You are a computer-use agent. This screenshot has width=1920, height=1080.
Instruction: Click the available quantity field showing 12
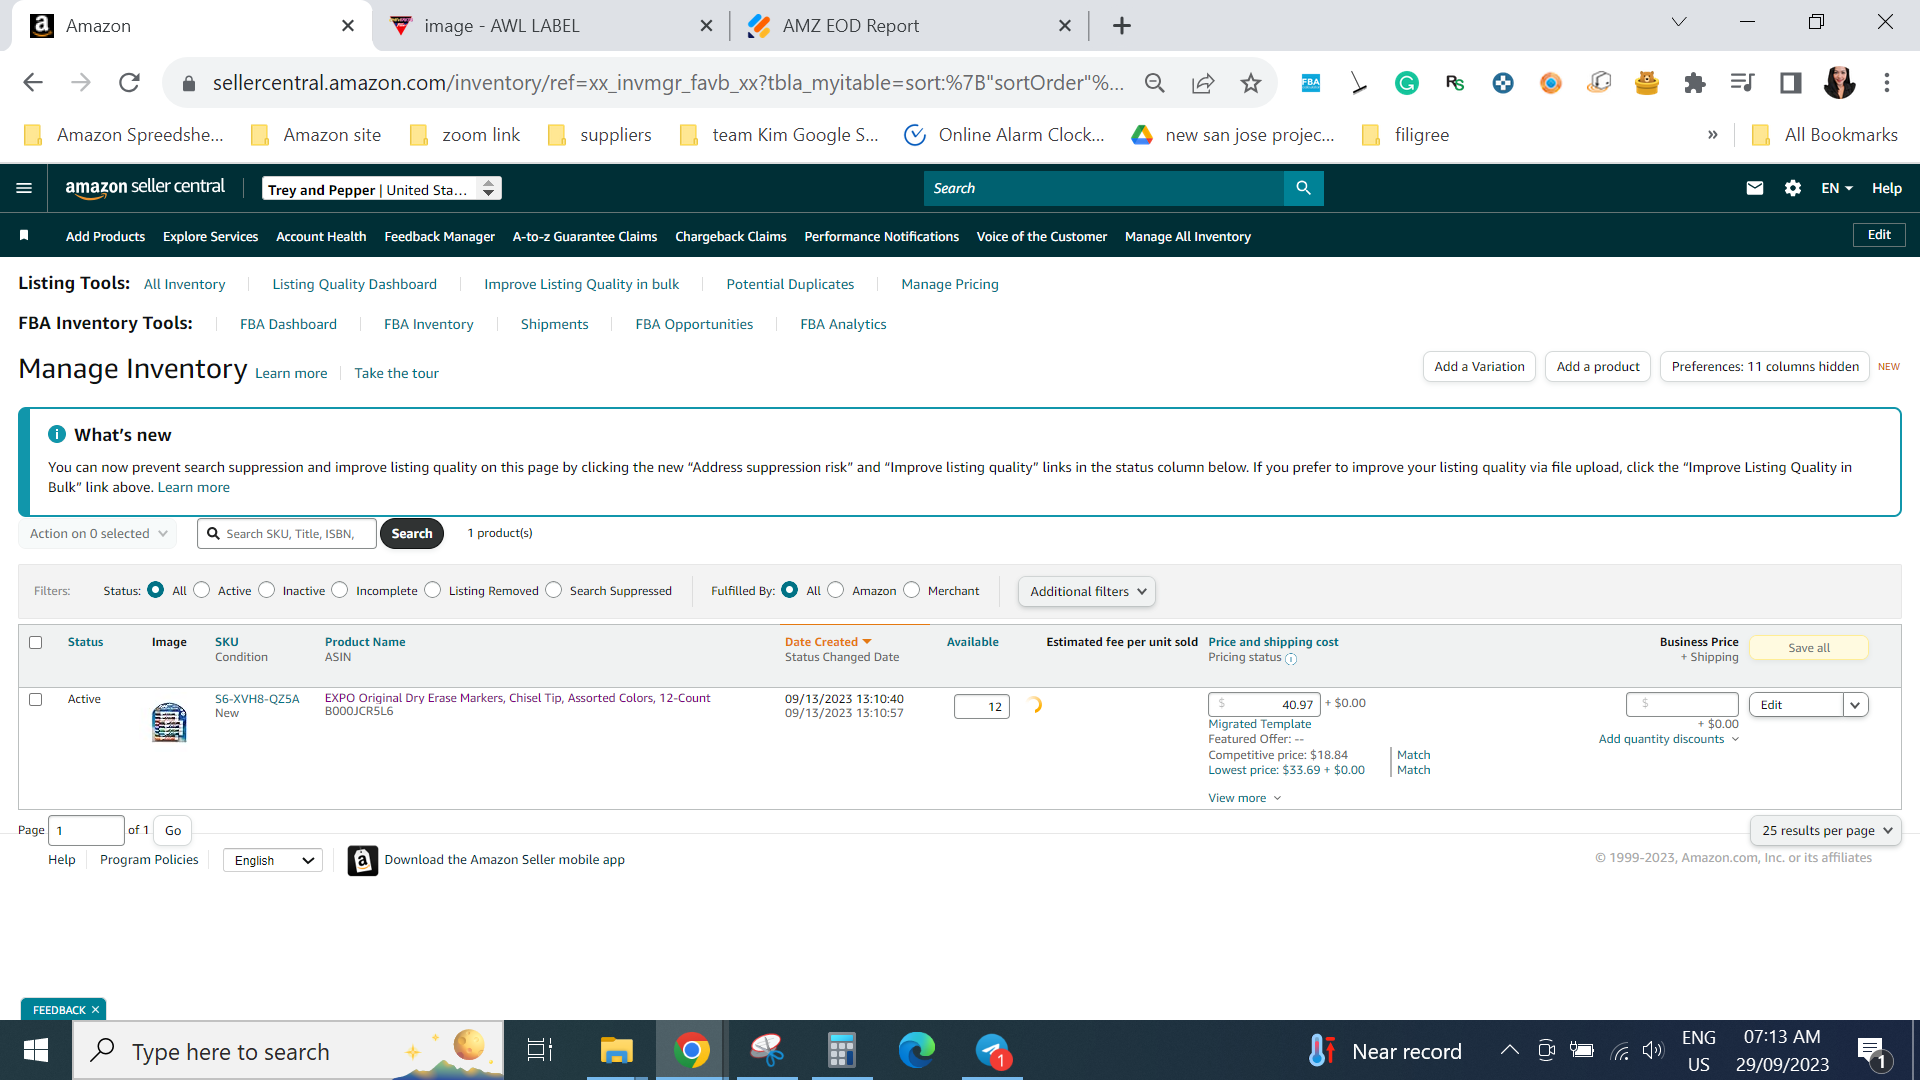click(x=981, y=706)
